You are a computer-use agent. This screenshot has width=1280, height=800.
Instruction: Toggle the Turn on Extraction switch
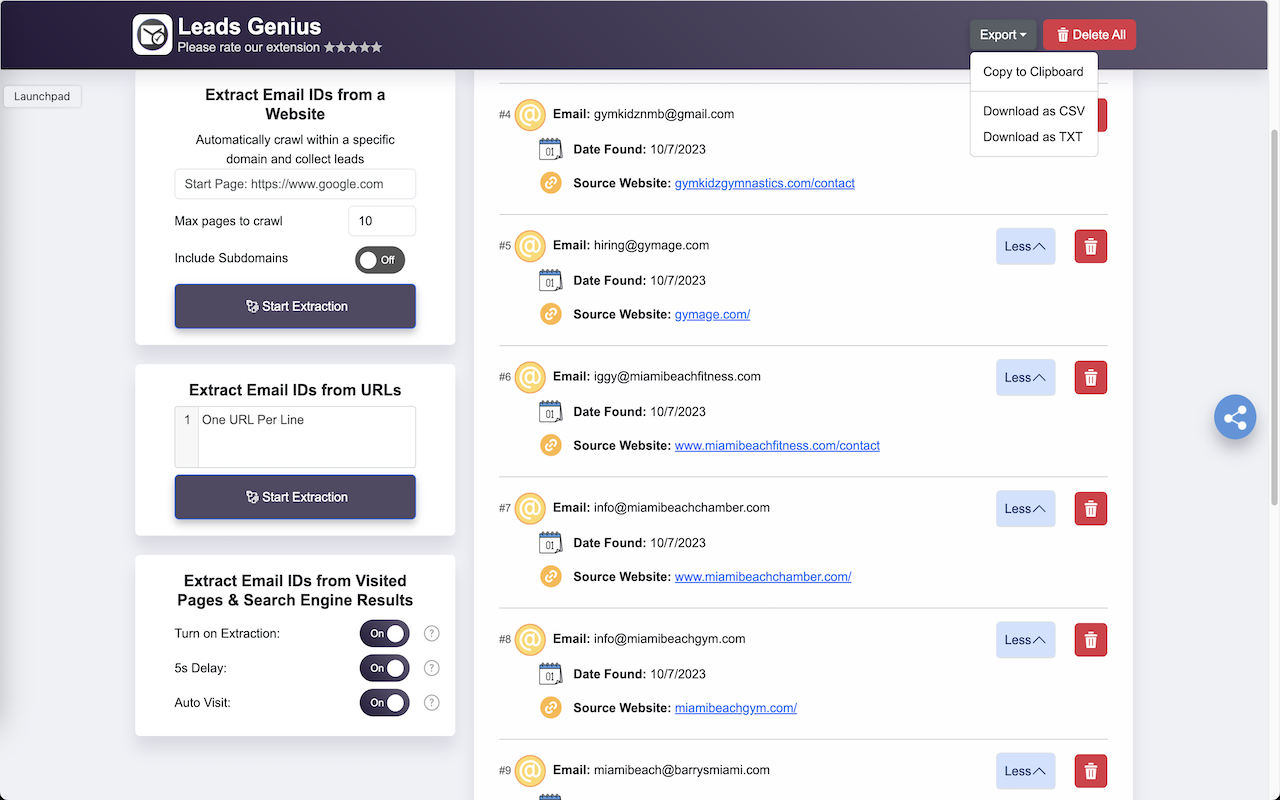pyautogui.click(x=385, y=633)
